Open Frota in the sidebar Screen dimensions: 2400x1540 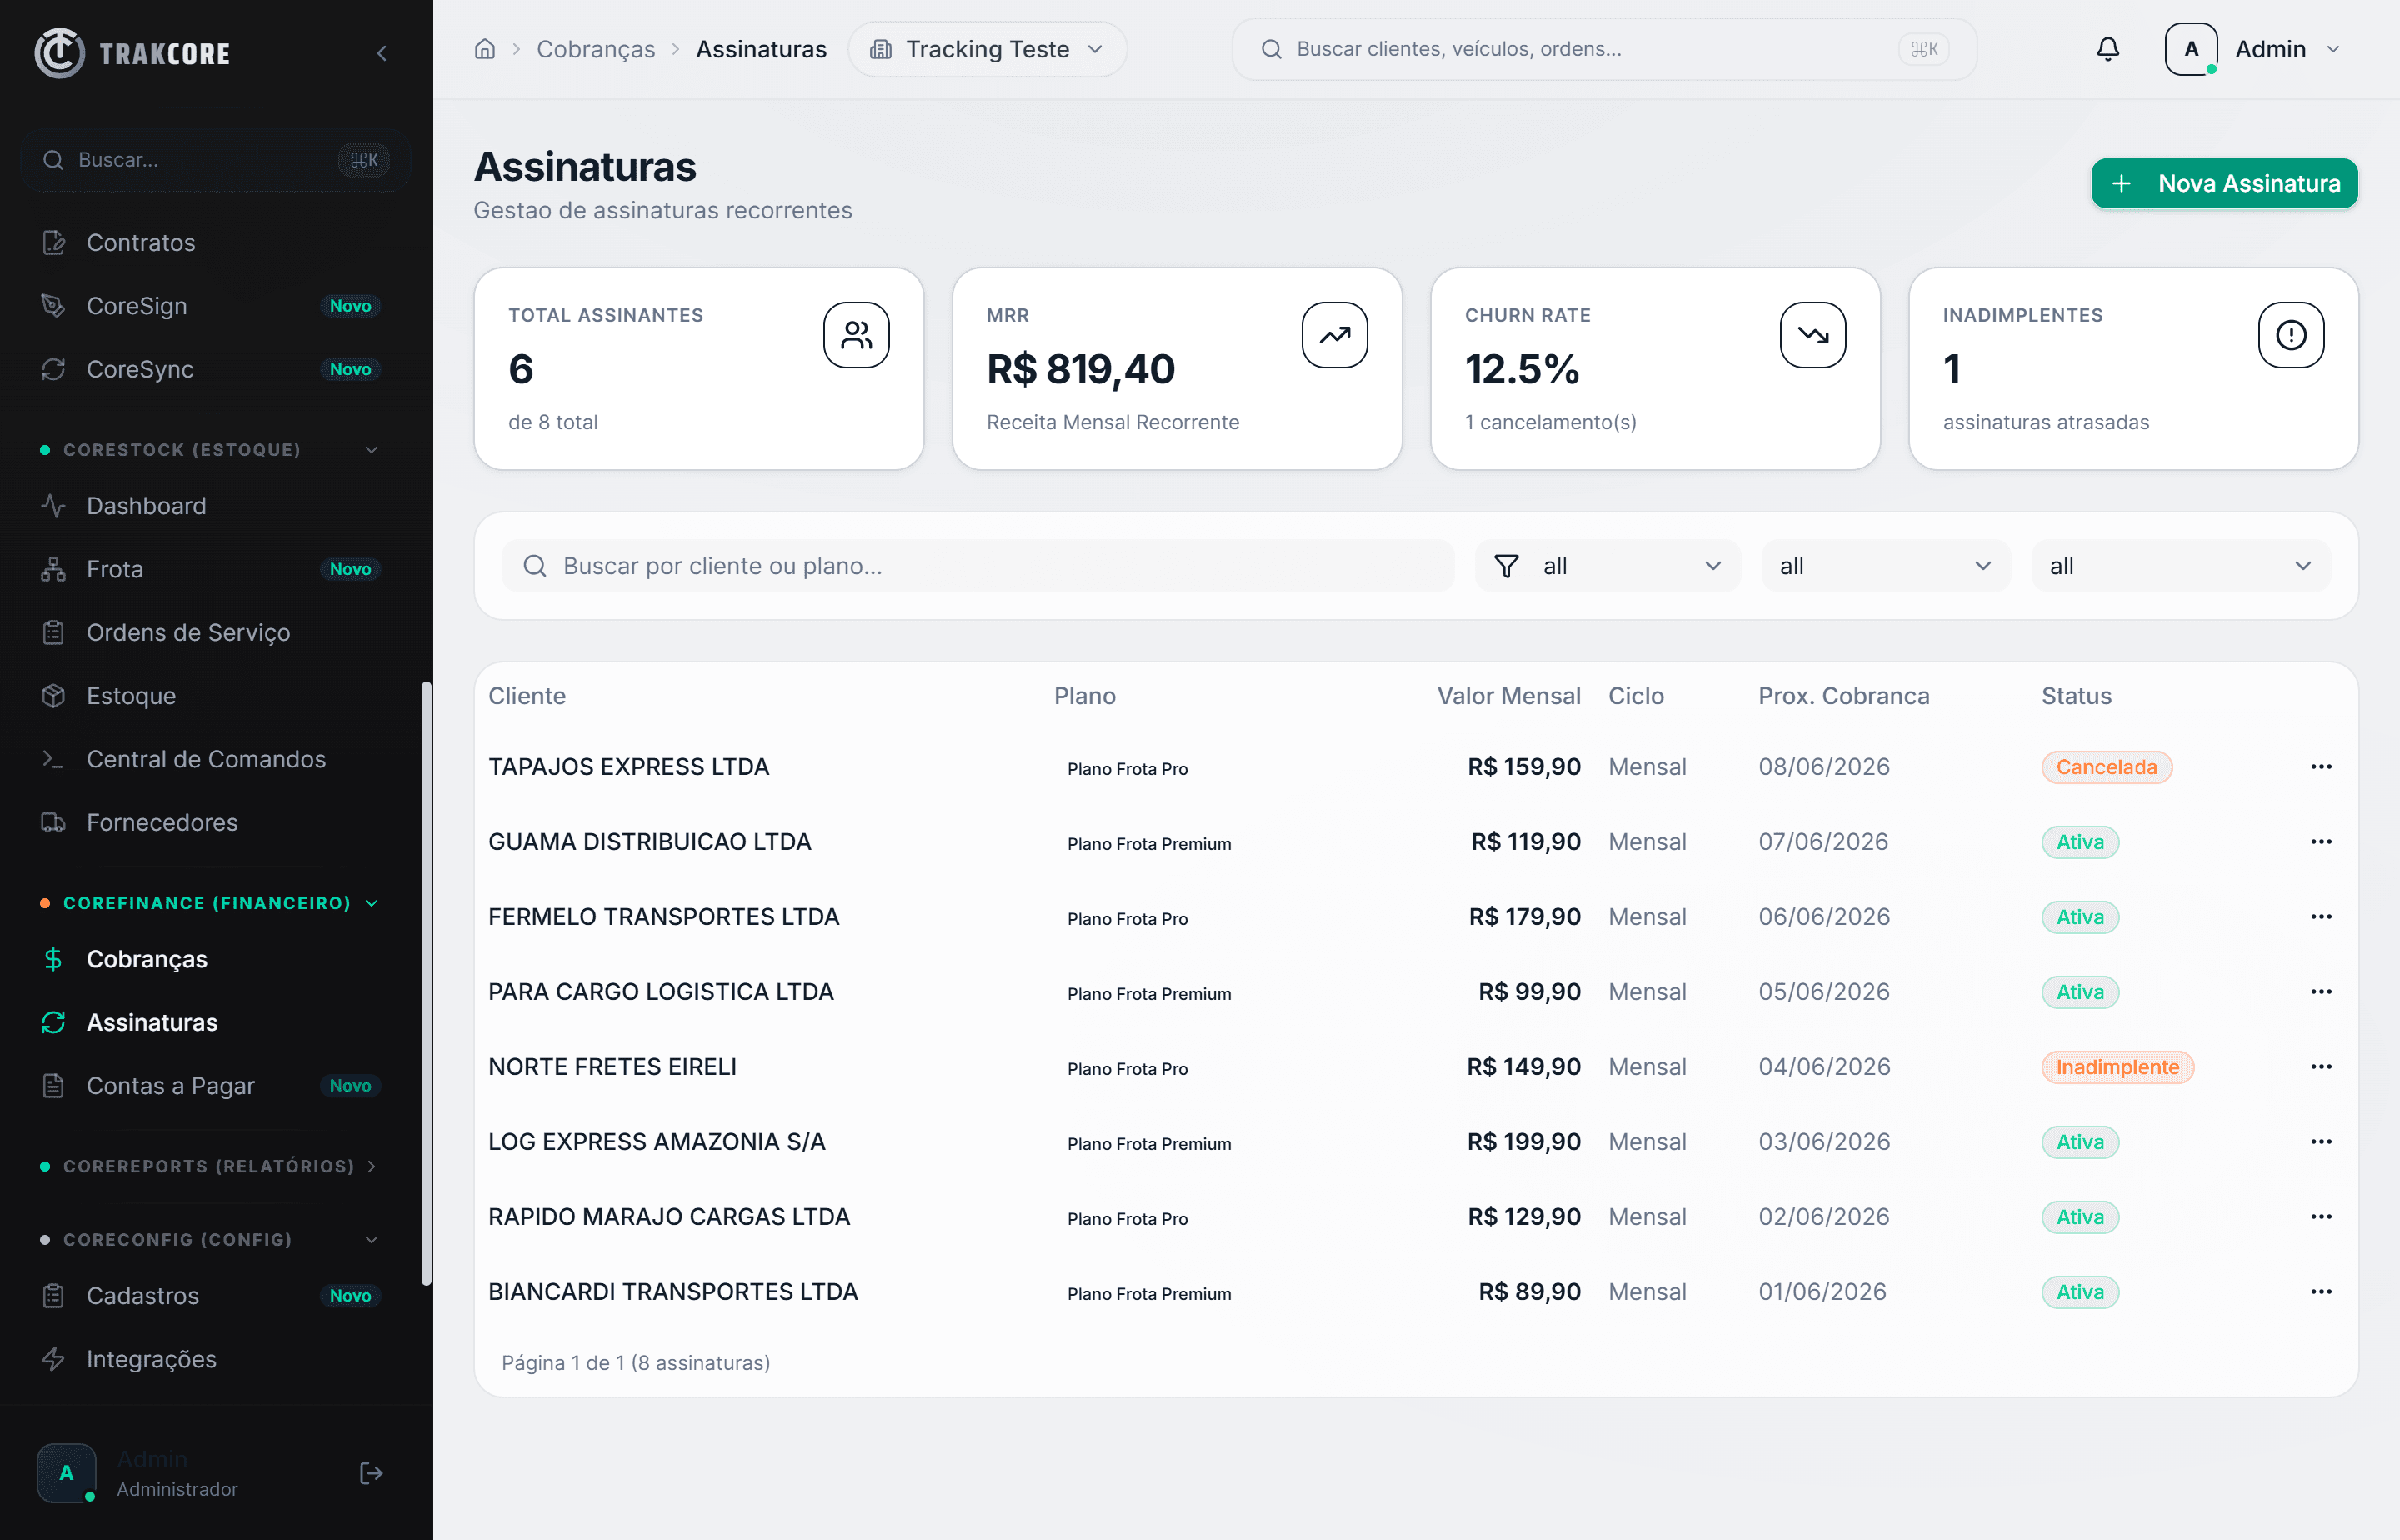coord(211,569)
